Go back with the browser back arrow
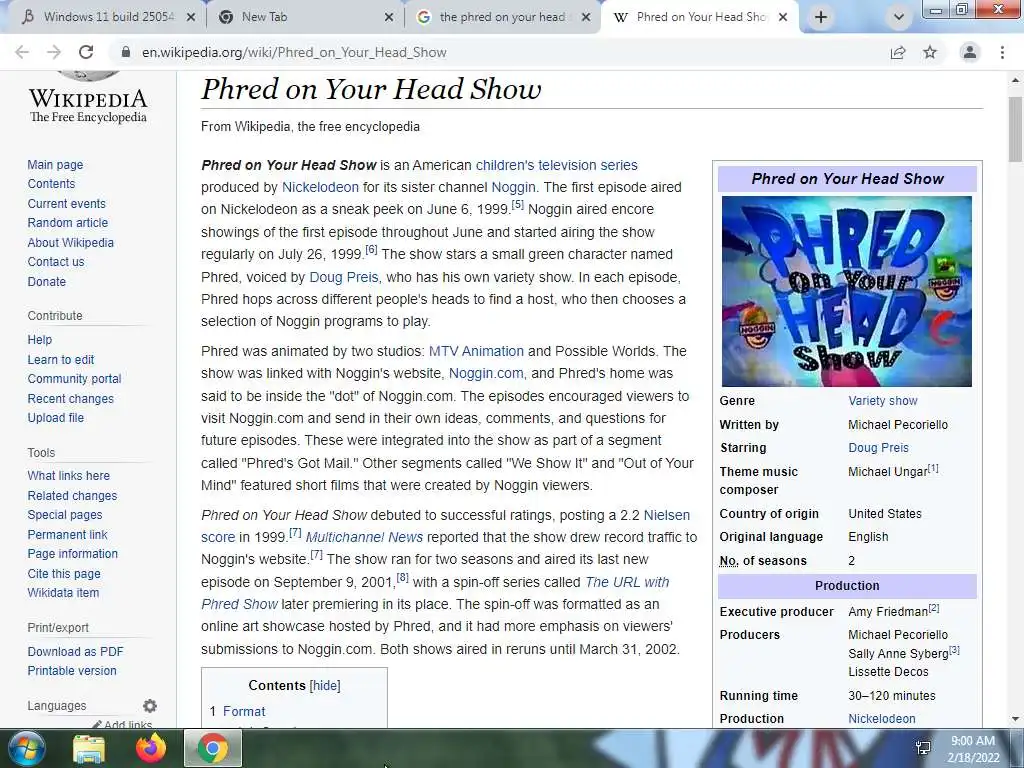The width and height of the screenshot is (1024, 768). coord(22,52)
